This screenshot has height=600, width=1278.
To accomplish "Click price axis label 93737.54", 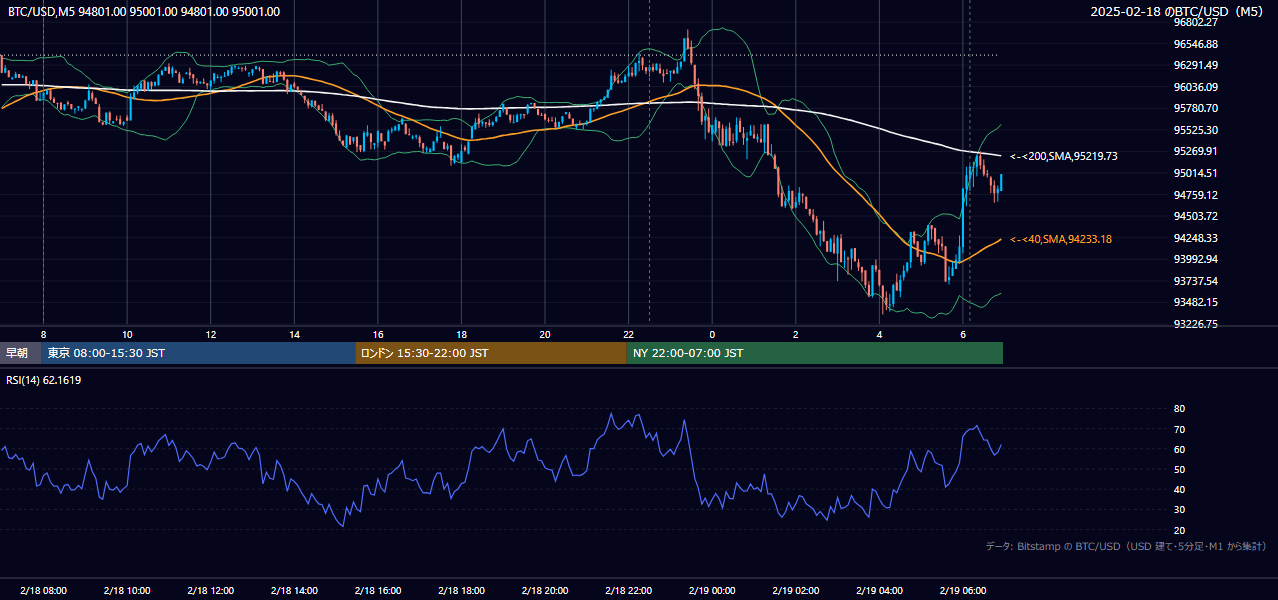I will coord(1196,281).
